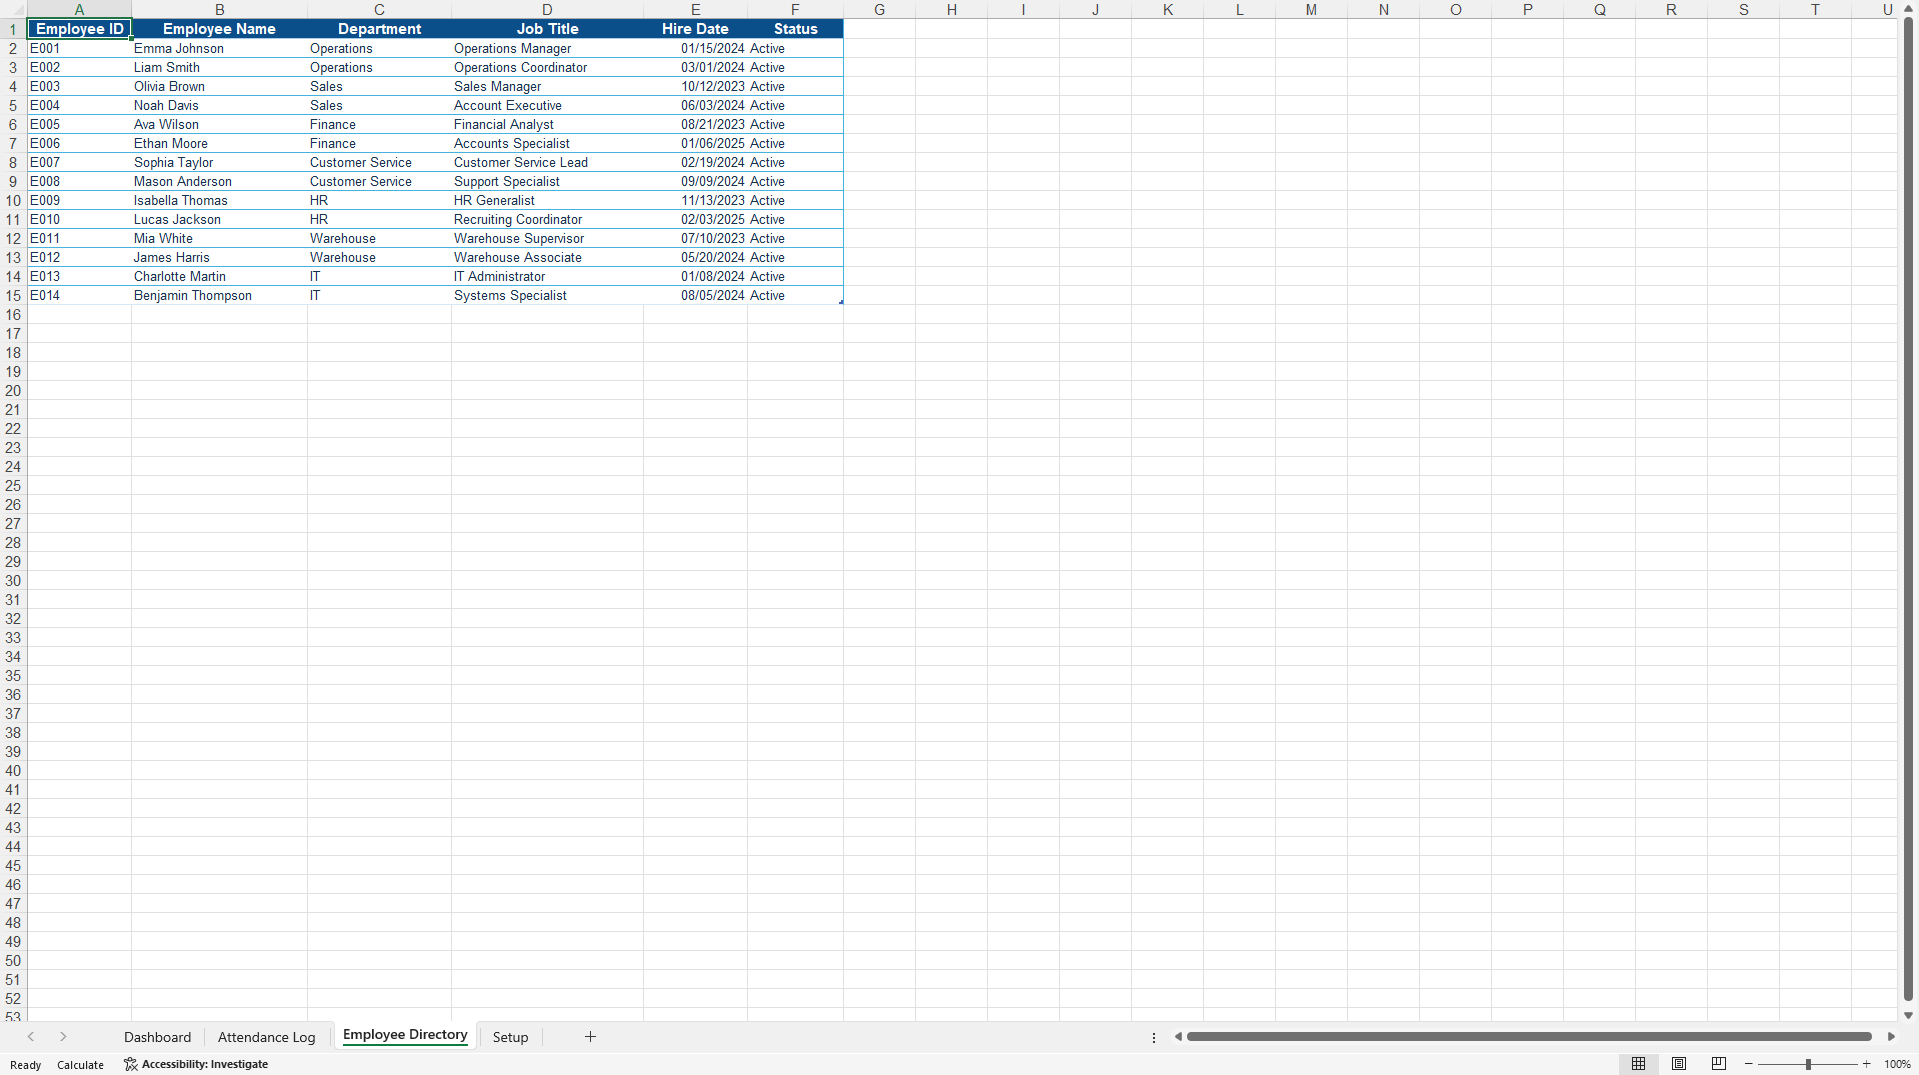Select column D header
1919x1075 pixels.
click(x=547, y=9)
